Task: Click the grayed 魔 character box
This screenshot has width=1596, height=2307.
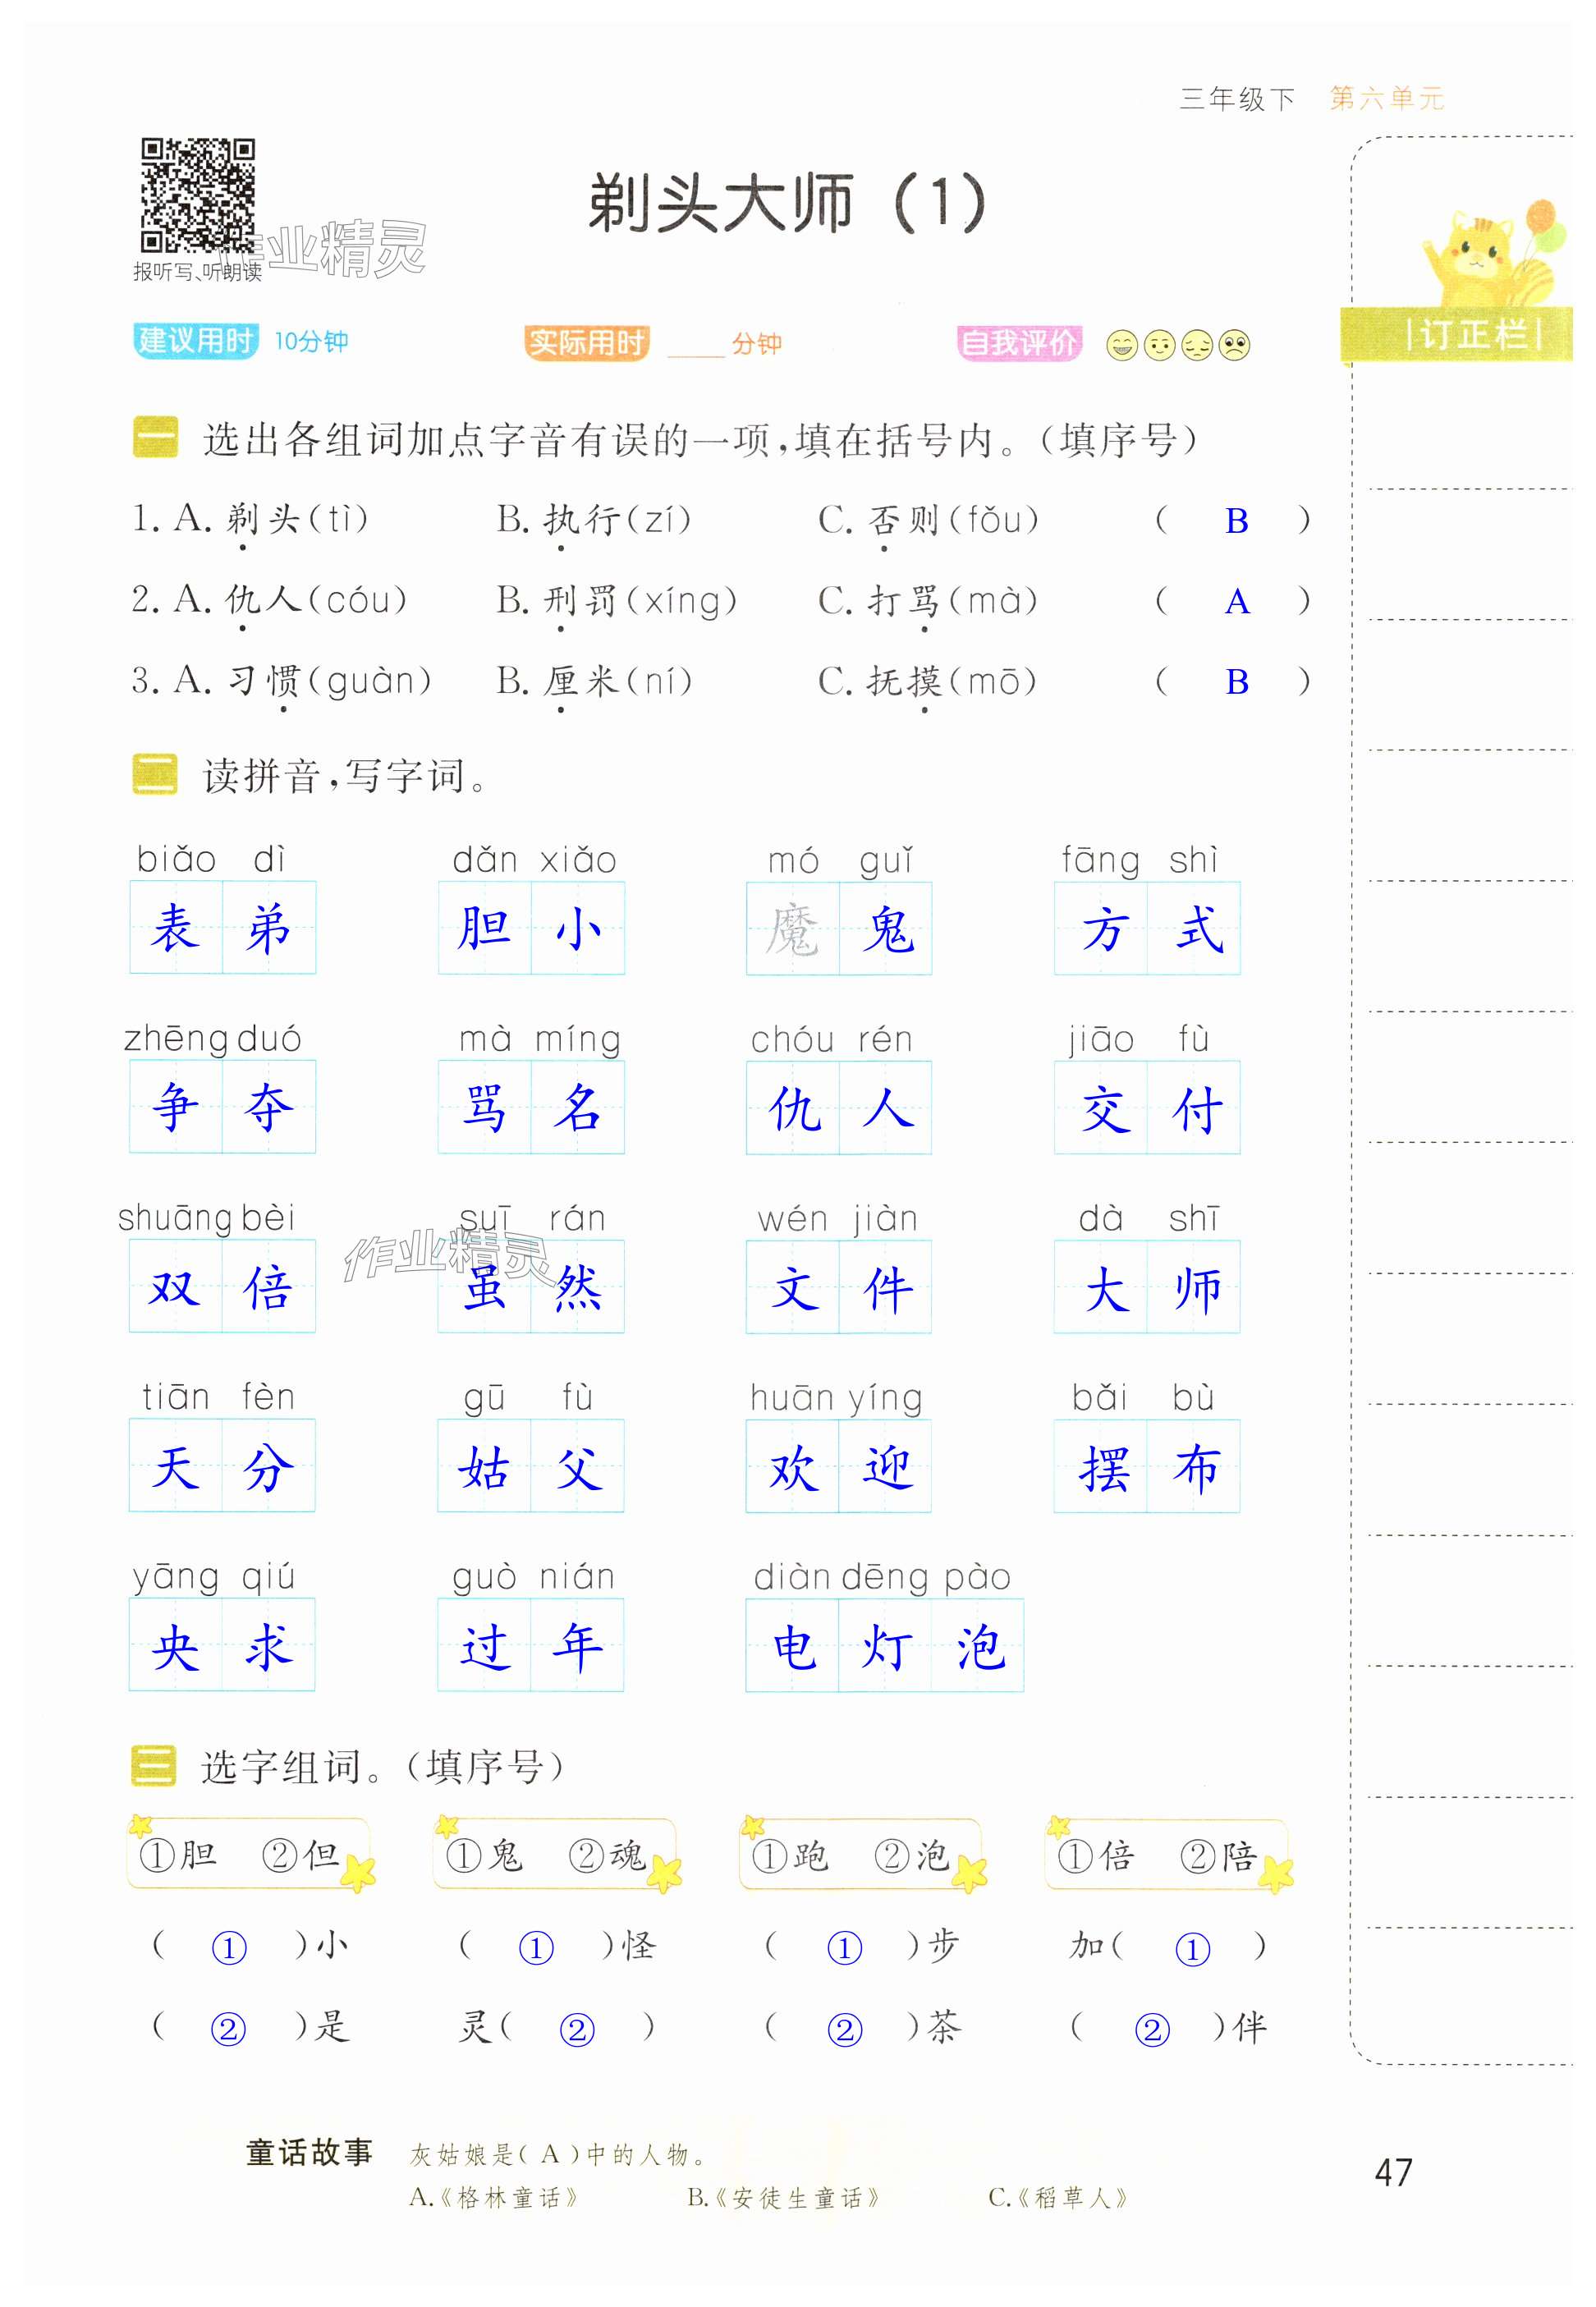Action: [x=792, y=929]
